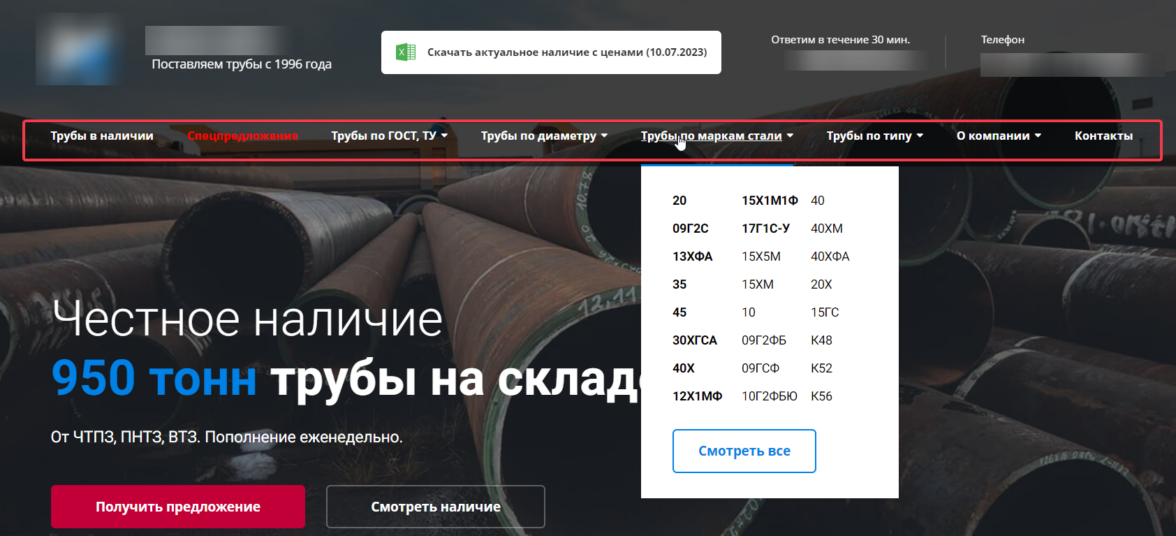Select steel grade 13ХФА
This screenshot has height=536, width=1176.
click(x=692, y=257)
